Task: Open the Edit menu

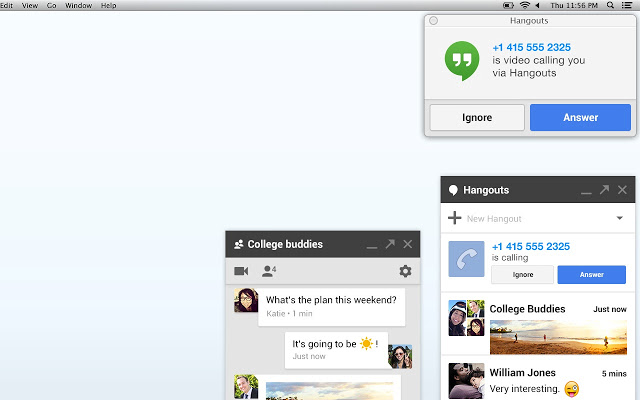Action: (x=7, y=5)
